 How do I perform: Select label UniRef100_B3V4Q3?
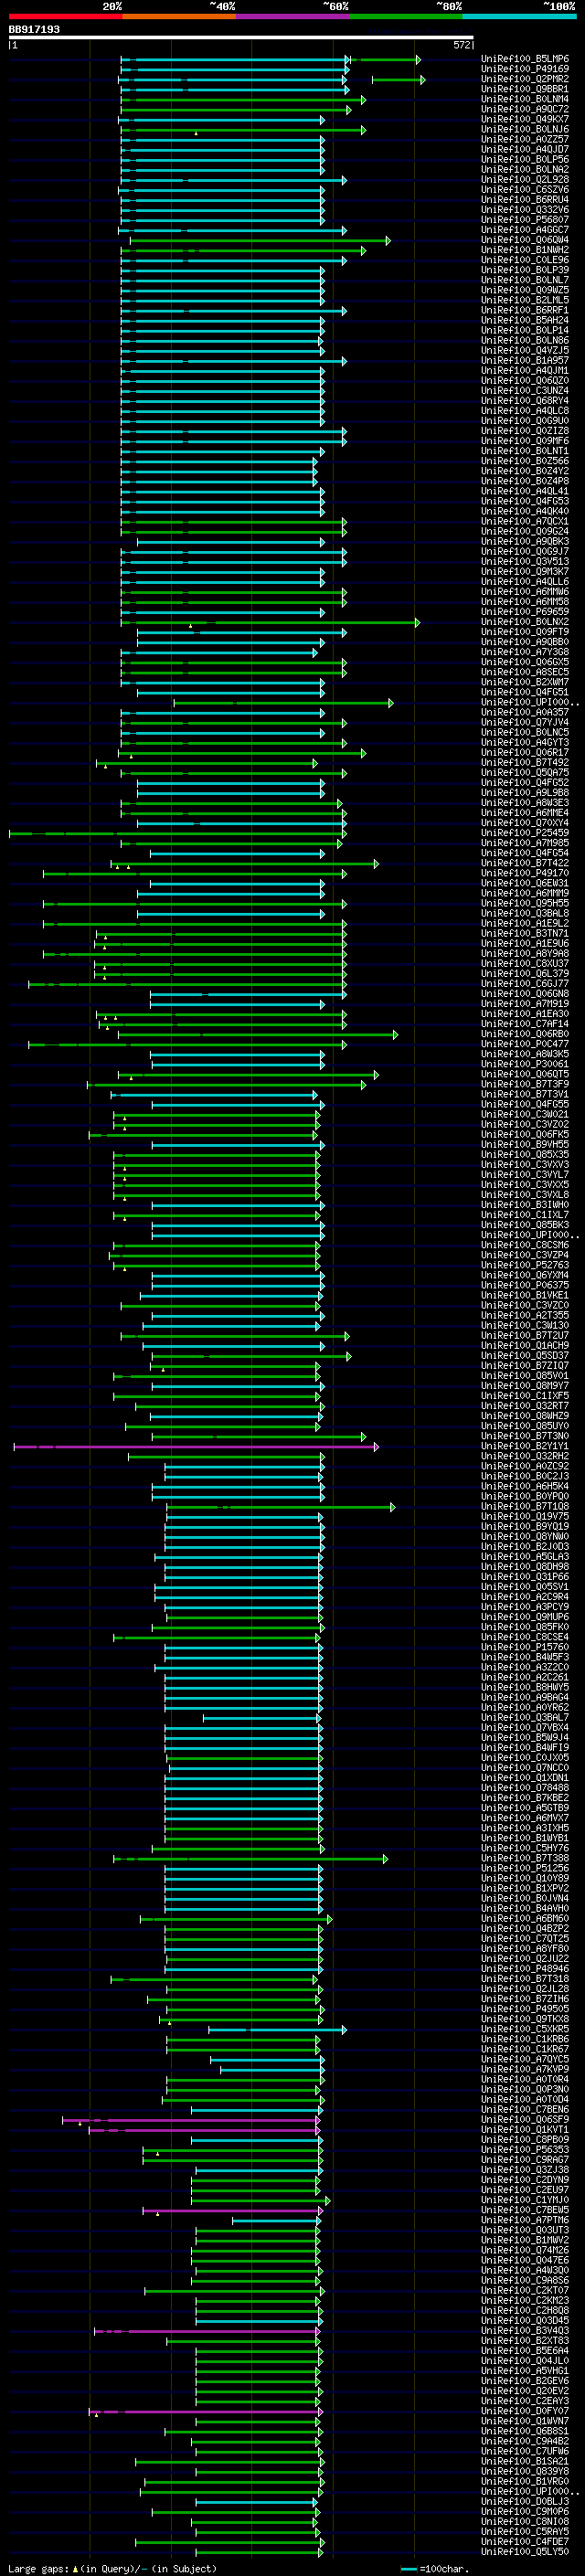click(x=525, y=2330)
